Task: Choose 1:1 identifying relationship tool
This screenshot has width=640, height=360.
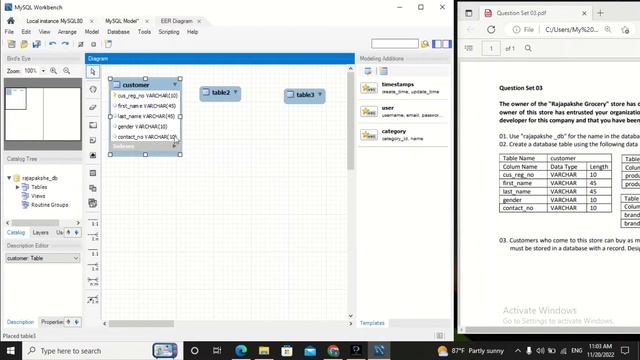Action: tap(93, 252)
